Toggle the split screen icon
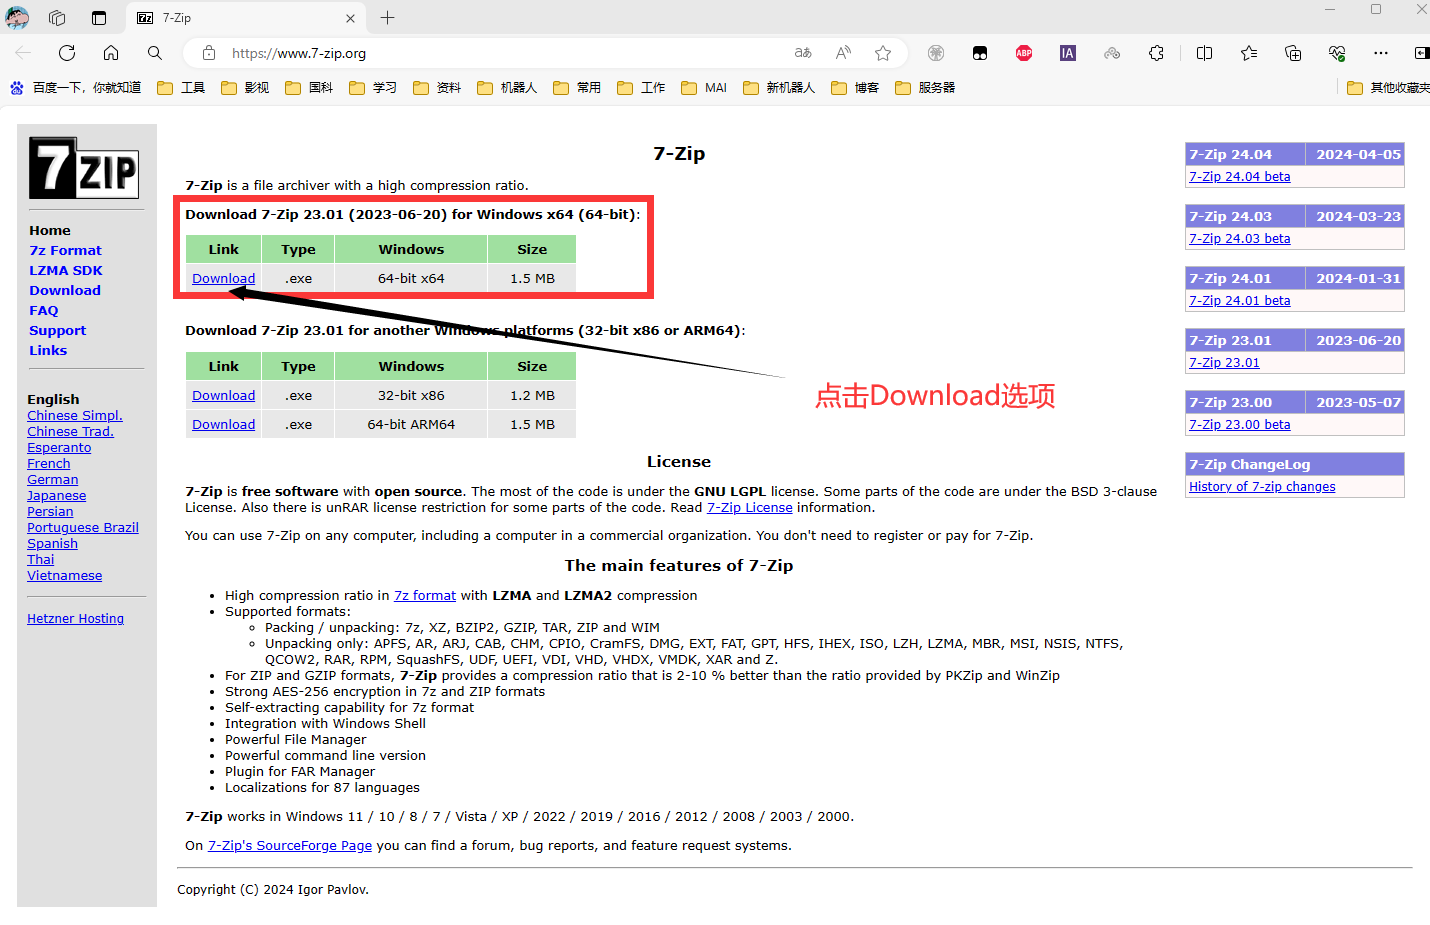The image size is (1430, 925). 1204,53
